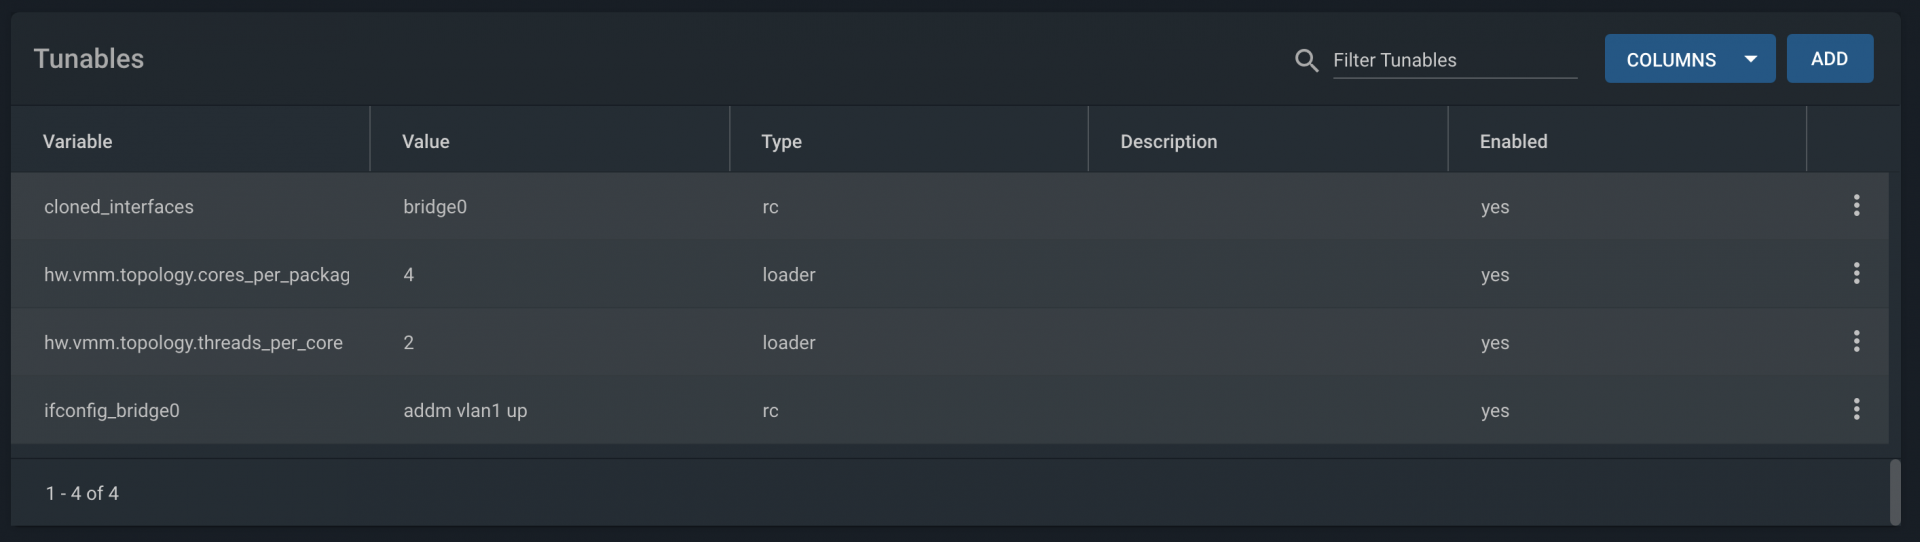The width and height of the screenshot is (1920, 542).
Task: Sort by the Type column header
Action: (x=782, y=141)
